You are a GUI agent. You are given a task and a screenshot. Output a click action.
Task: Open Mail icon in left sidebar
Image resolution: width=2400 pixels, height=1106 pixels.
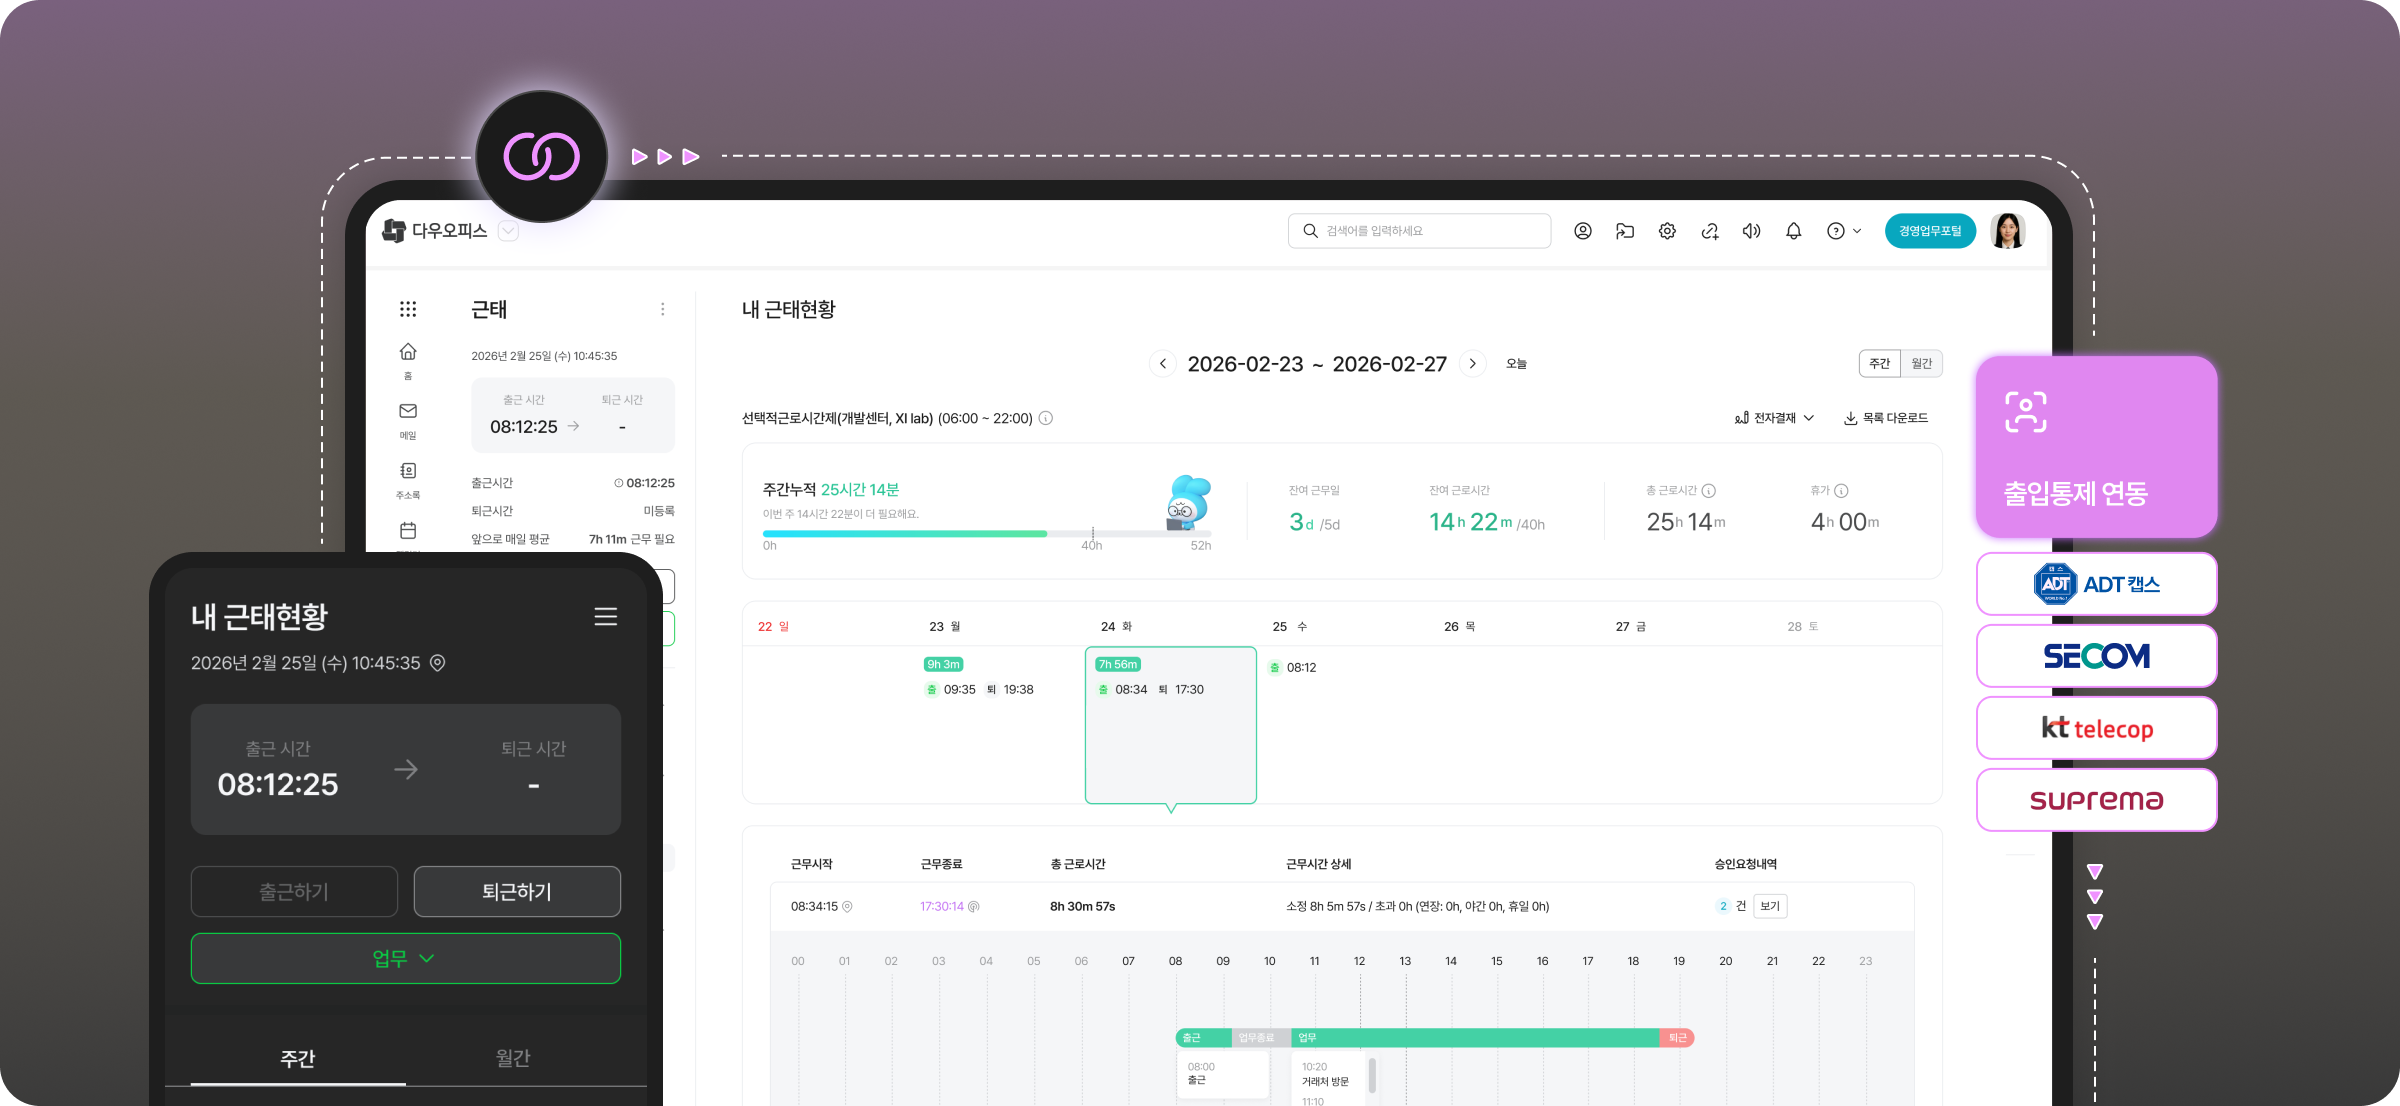tap(408, 412)
